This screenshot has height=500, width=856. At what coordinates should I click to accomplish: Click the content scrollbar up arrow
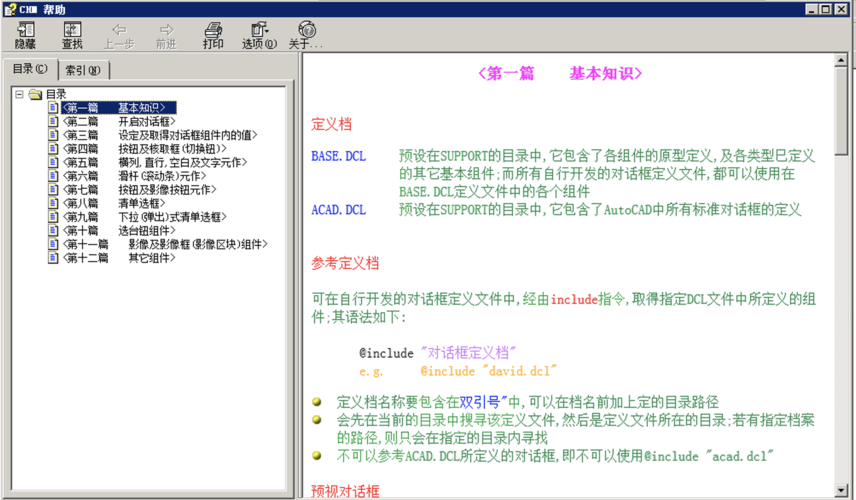(x=841, y=60)
